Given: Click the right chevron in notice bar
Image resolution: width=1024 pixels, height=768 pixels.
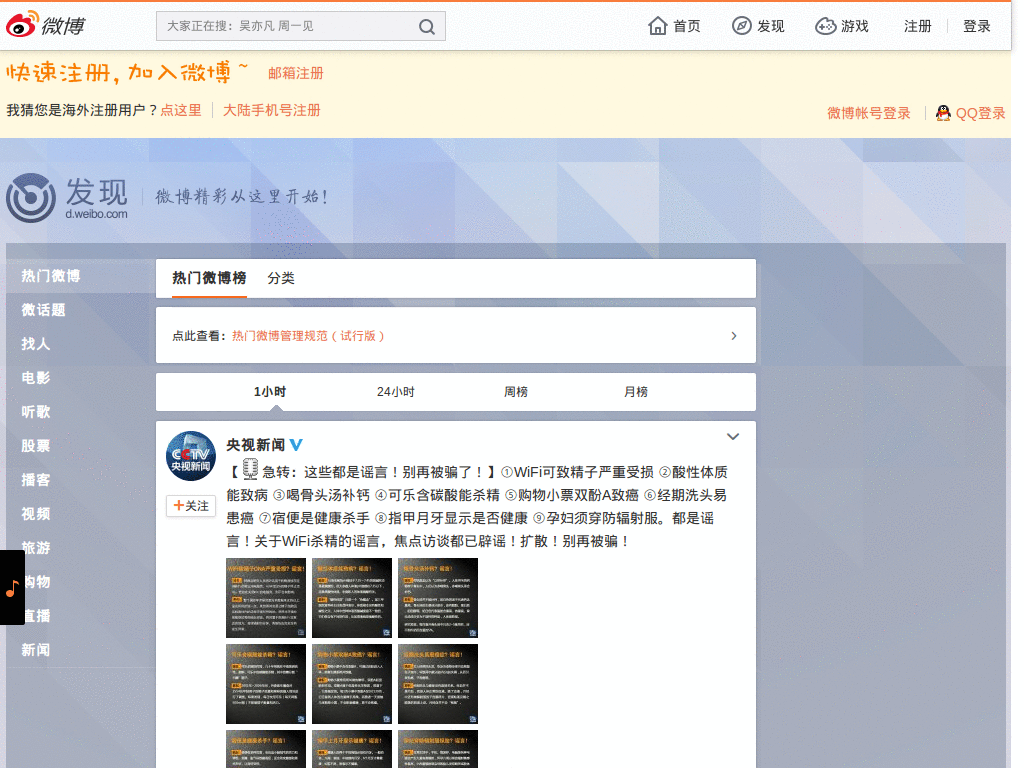Looking at the screenshot, I should 734,336.
